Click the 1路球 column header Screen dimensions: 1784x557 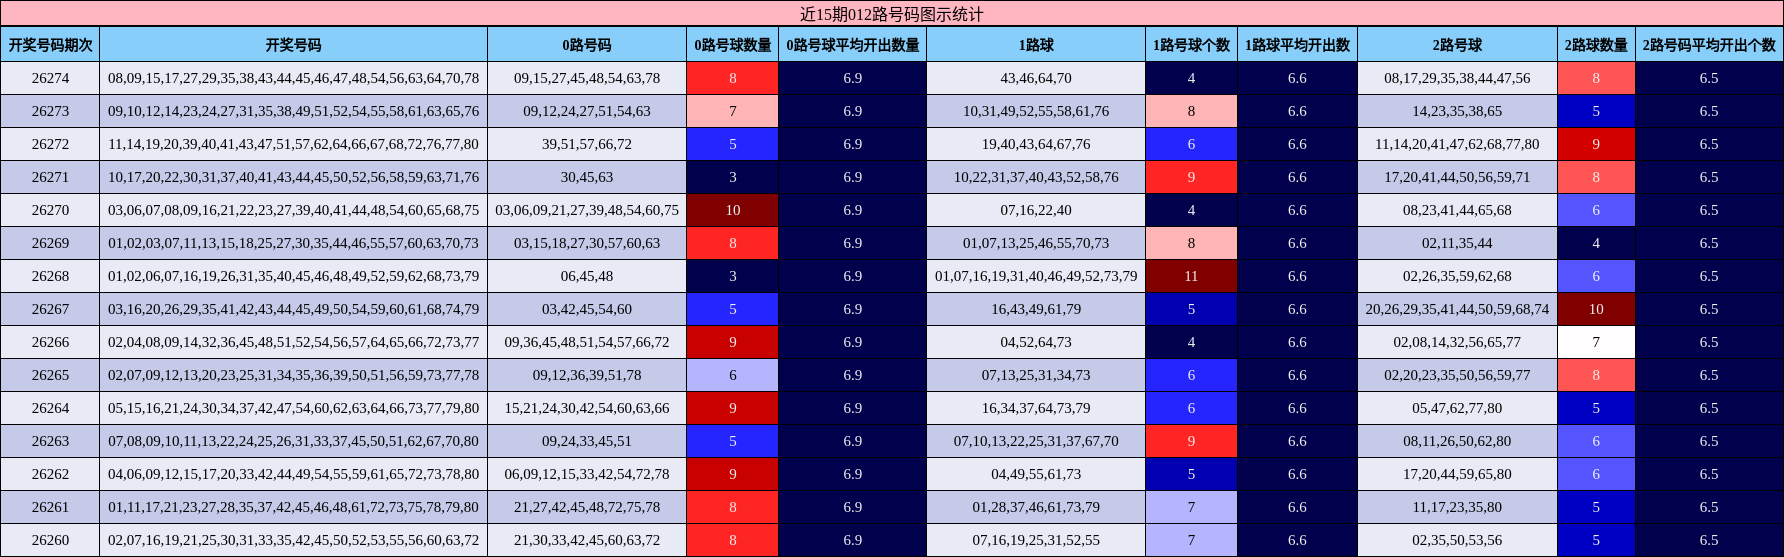coord(1036,45)
